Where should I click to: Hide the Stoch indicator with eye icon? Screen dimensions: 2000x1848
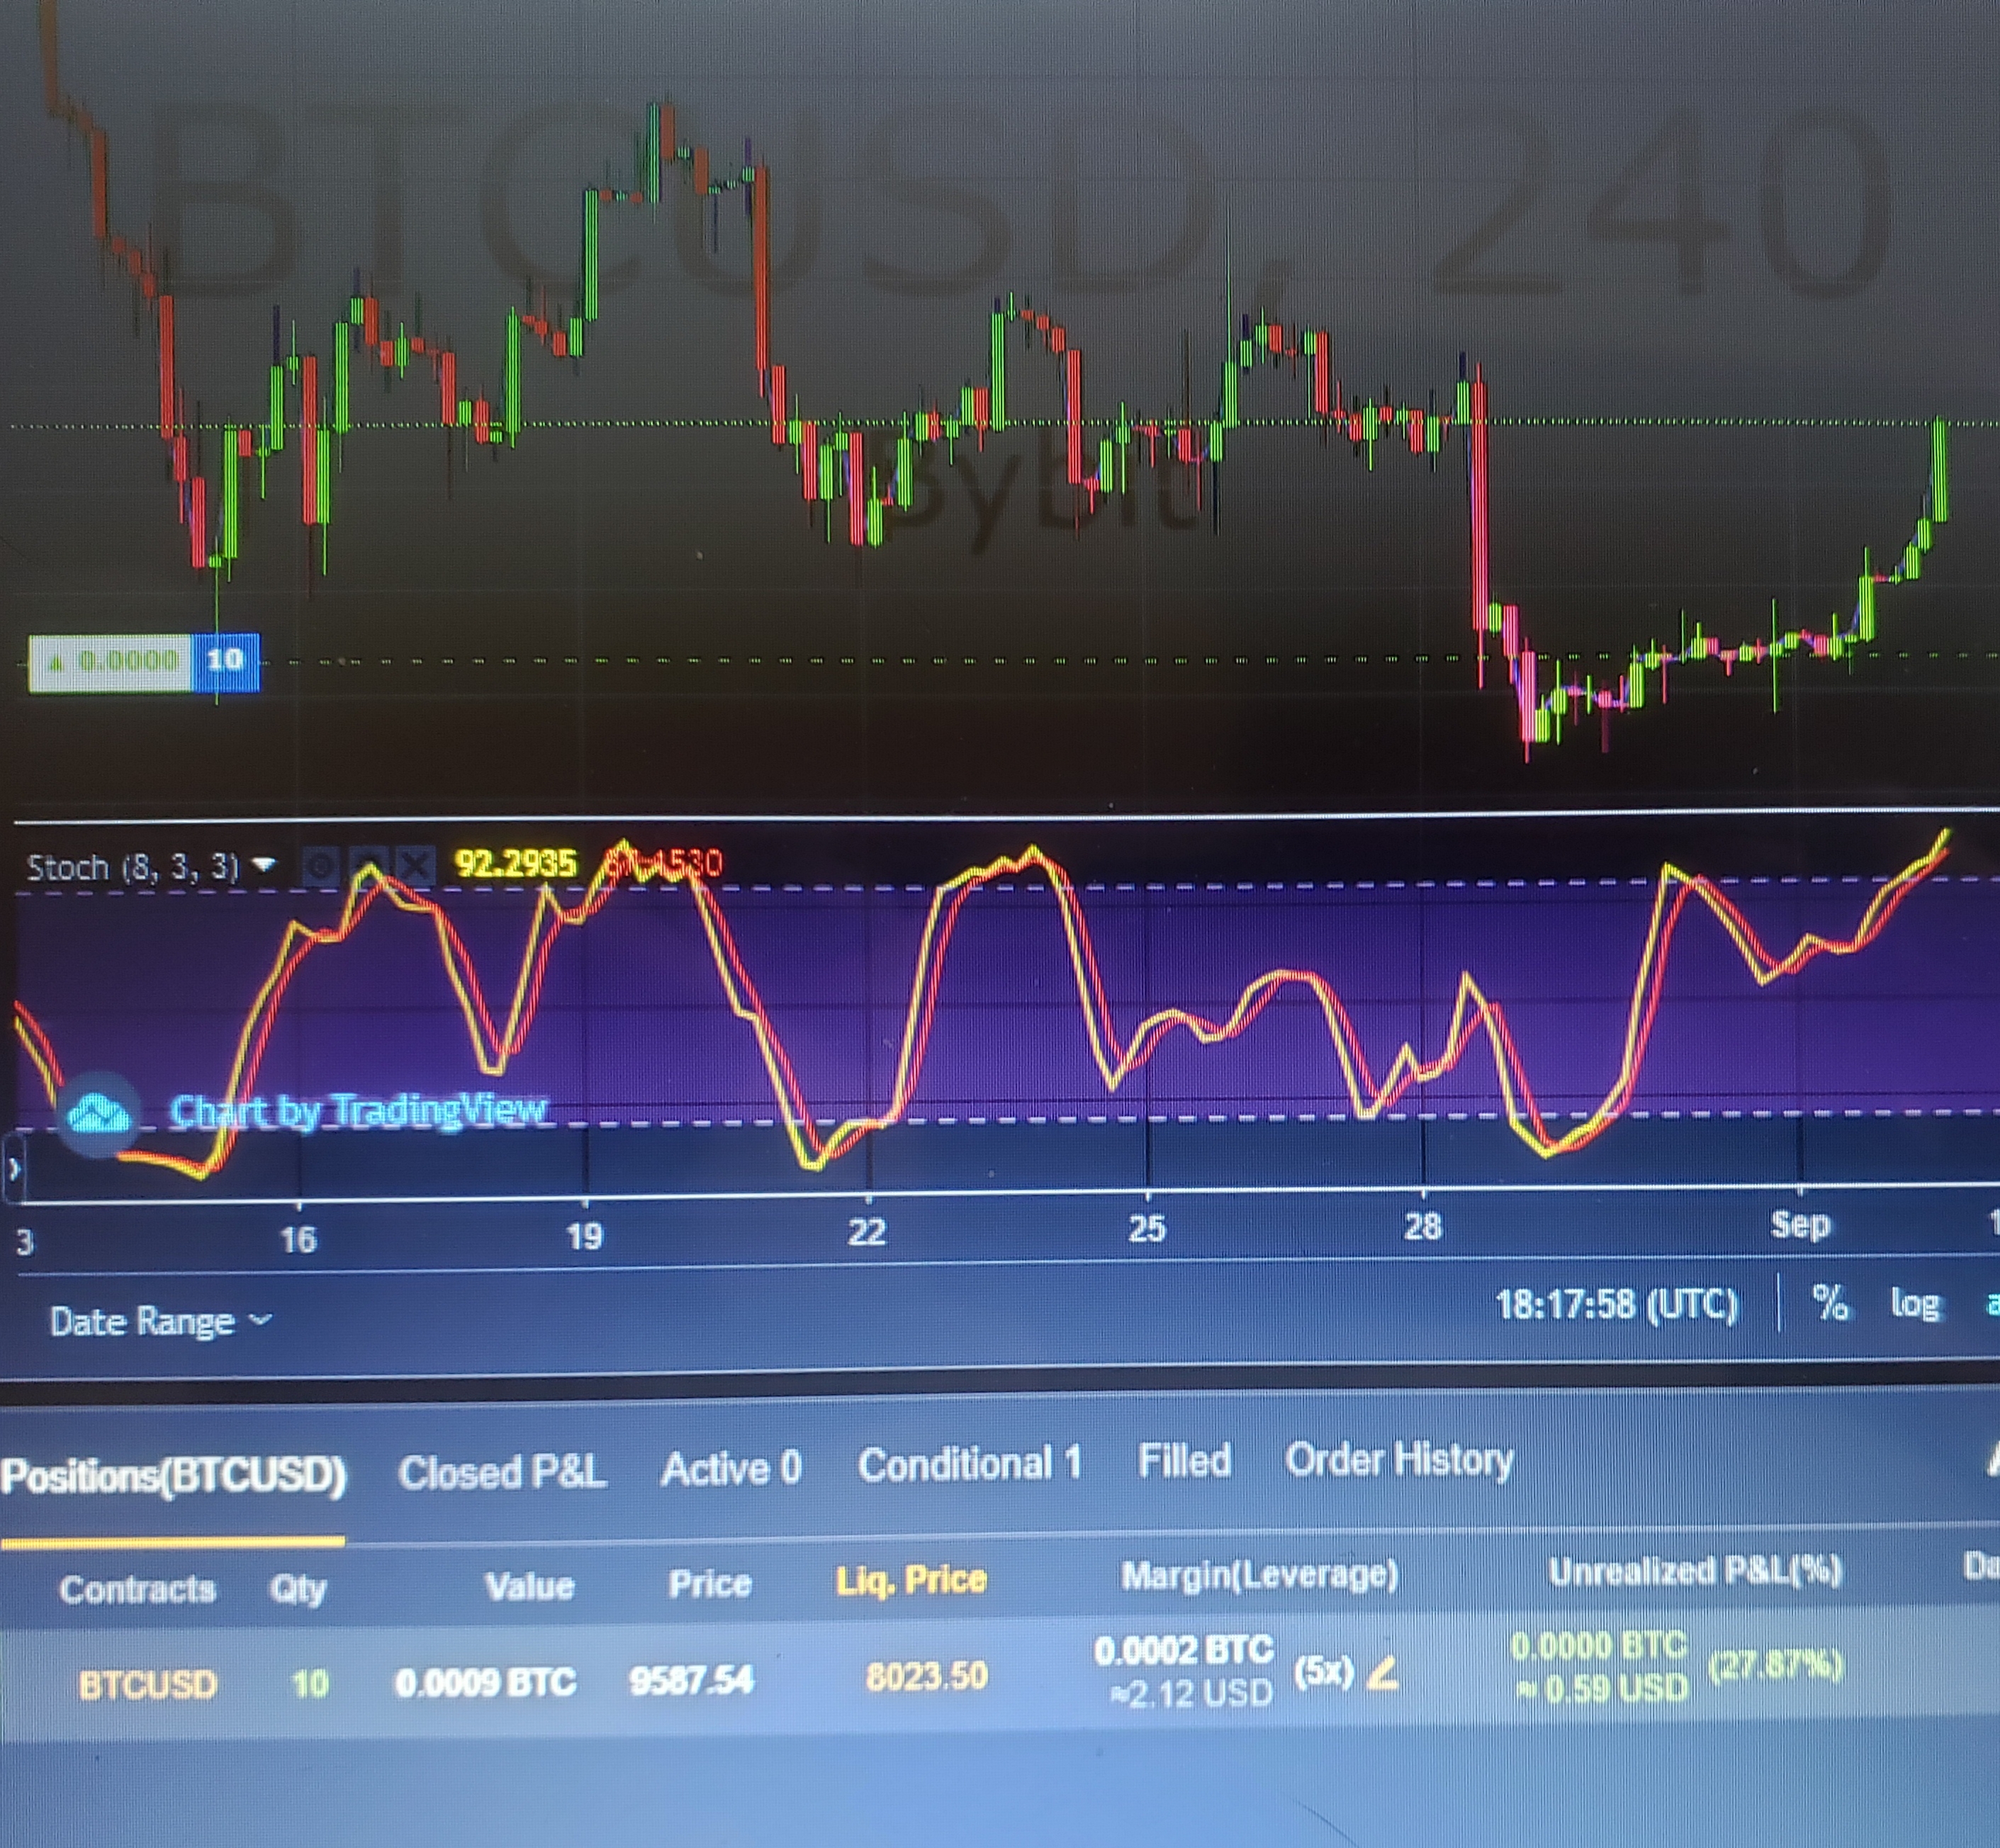[321, 866]
